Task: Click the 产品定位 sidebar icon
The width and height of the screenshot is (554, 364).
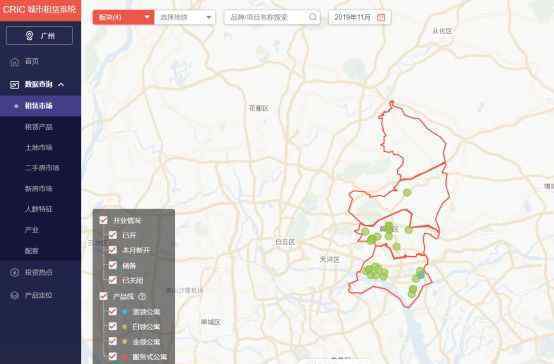Action: pyautogui.click(x=14, y=295)
